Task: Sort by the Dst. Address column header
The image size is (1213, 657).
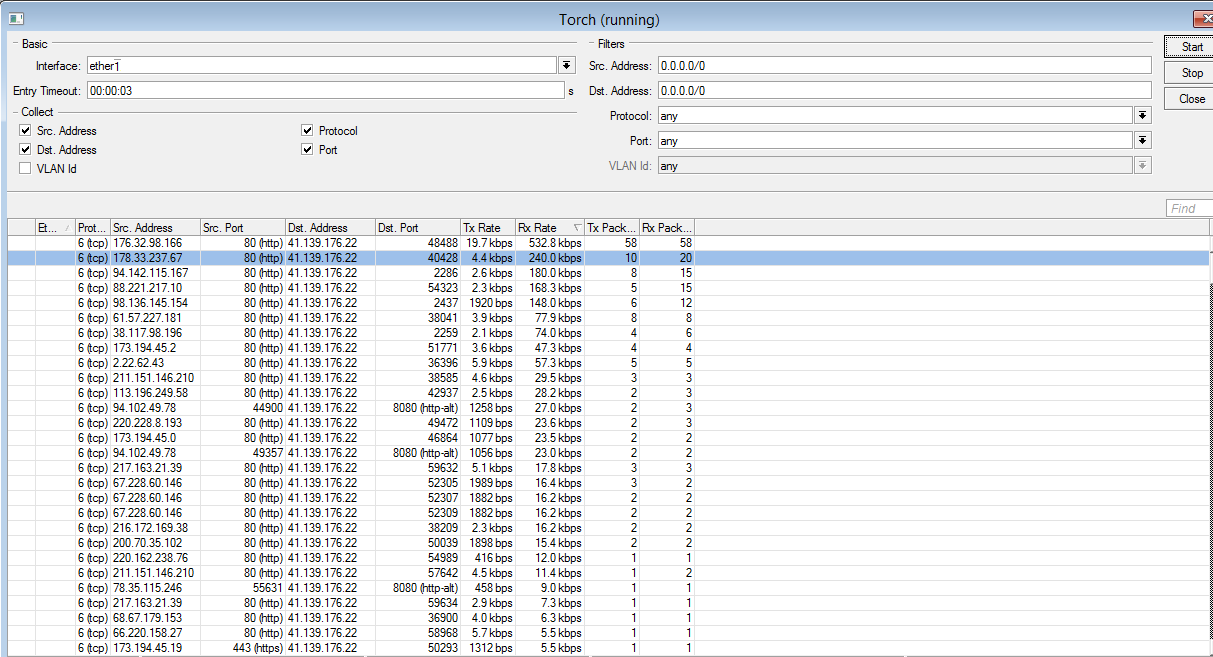Action: point(330,228)
